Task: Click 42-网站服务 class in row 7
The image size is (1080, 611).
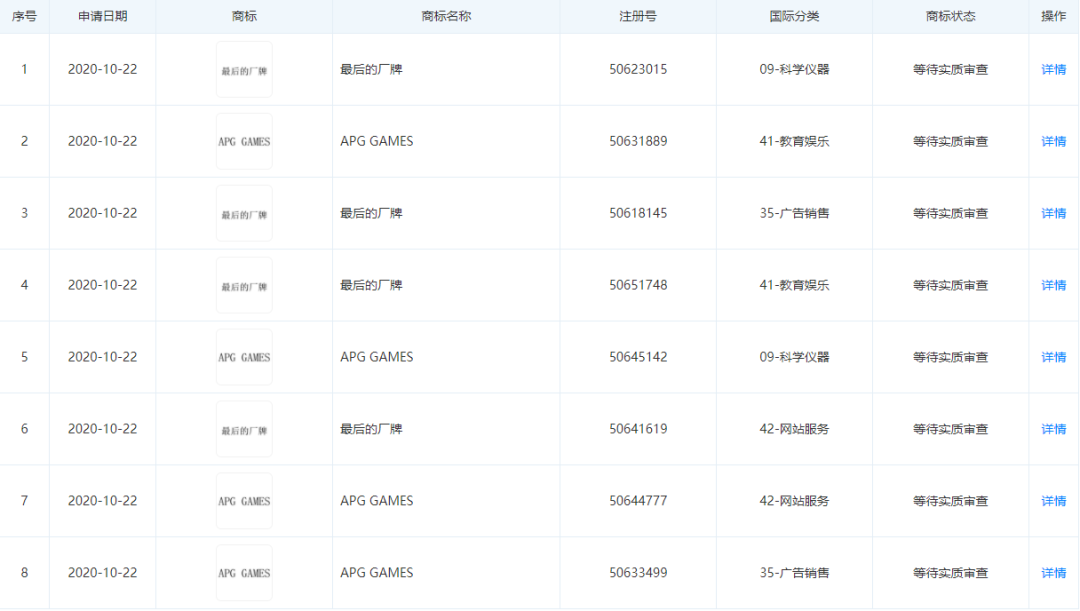Action: point(794,501)
